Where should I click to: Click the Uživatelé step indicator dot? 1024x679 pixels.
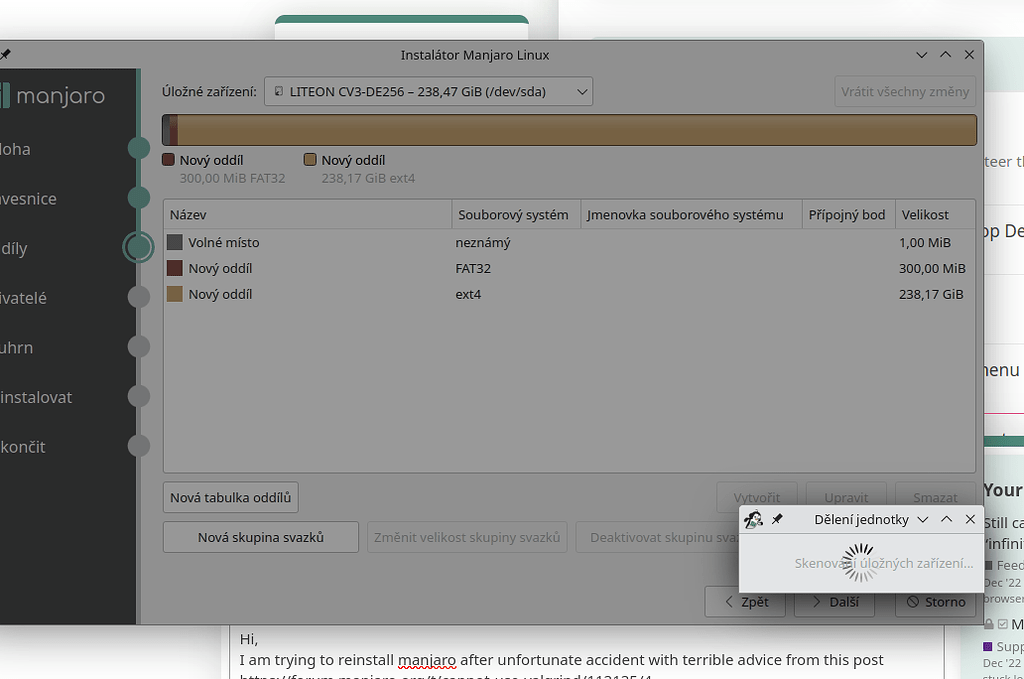(138, 297)
